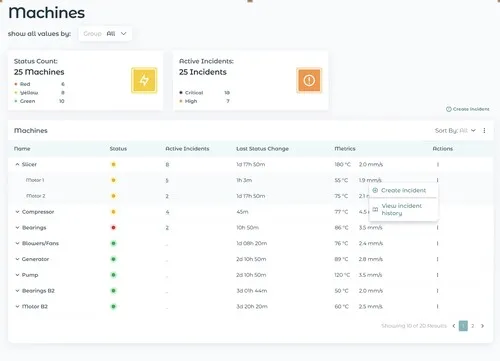This screenshot has width=500, height=361.
Task: Open actions menu for Motor 1 row
Action: 438,180
